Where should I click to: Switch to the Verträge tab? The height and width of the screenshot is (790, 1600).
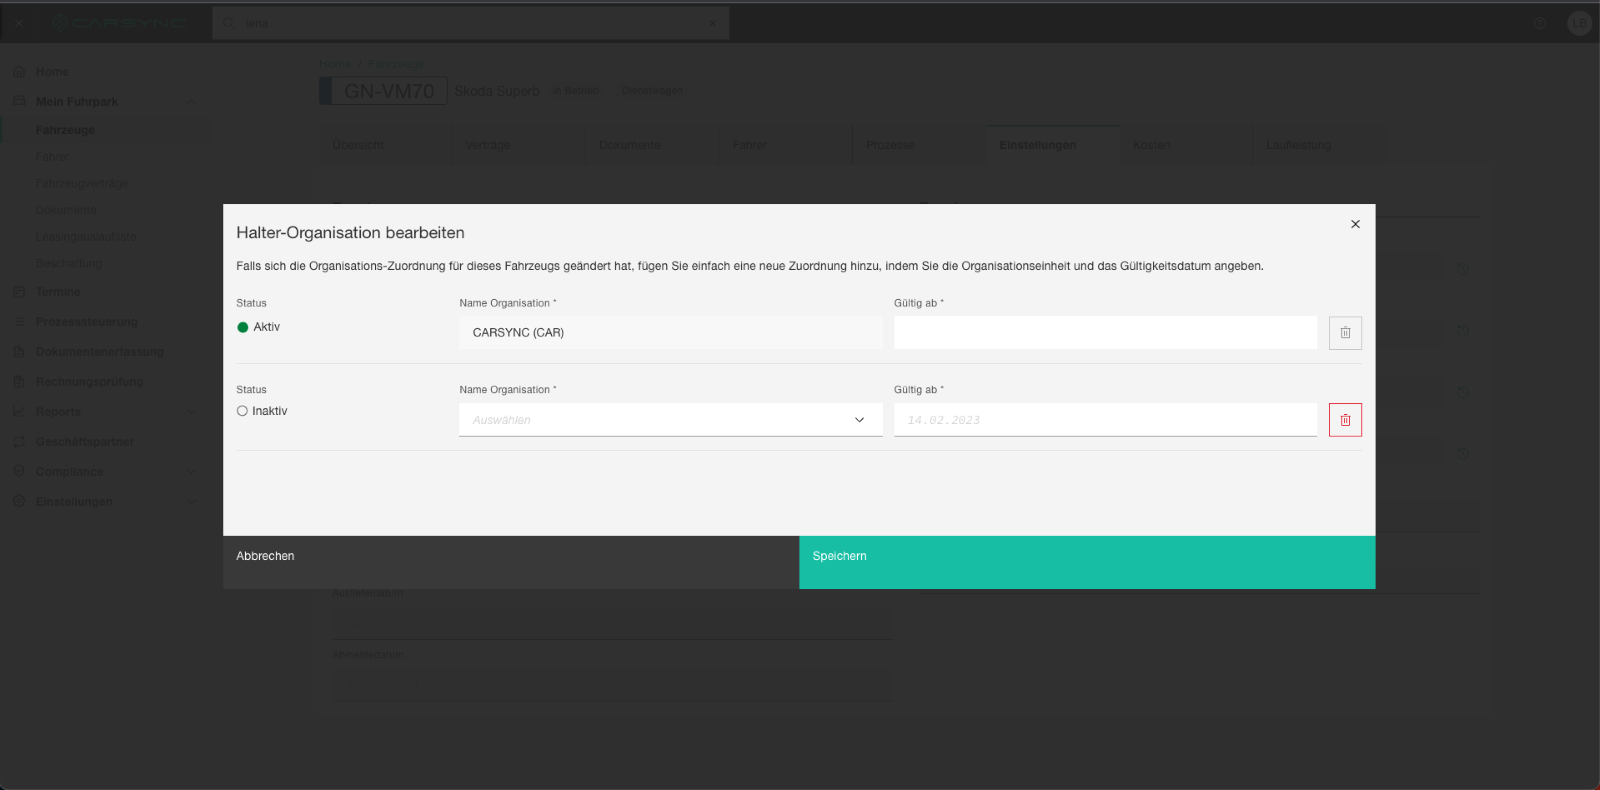tap(518, 145)
